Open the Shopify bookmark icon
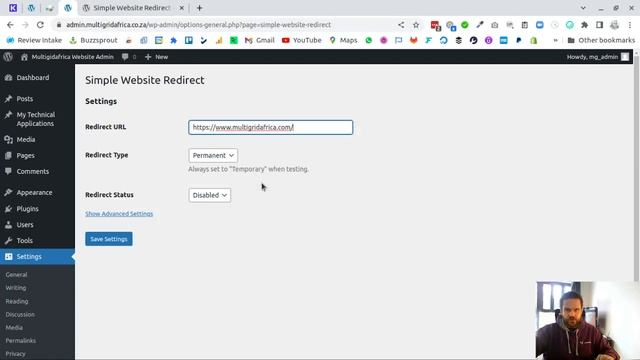Viewport: 640px width, 360px height. point(533,40)
